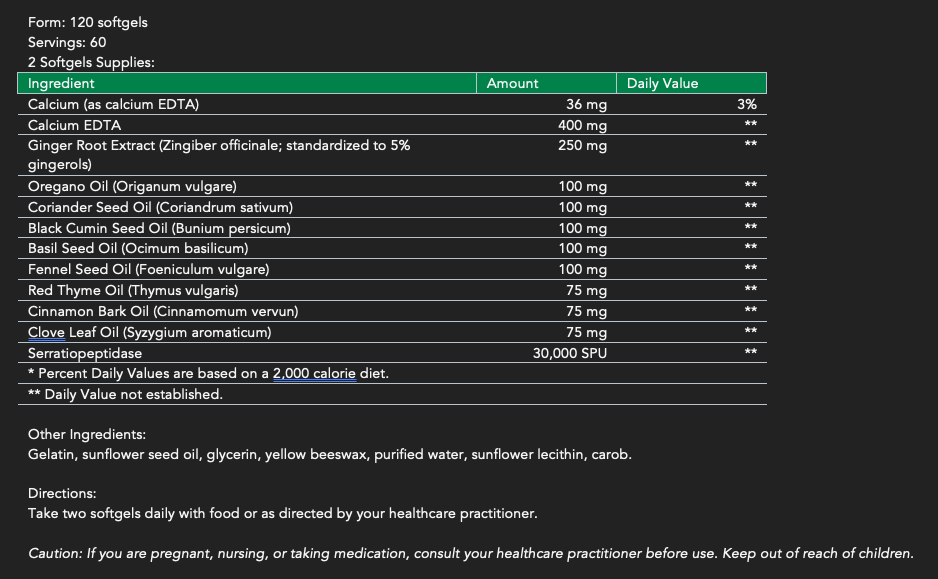
Task: Select the Calcium (as calcium EDTA) cell
Action: [114, 104]
